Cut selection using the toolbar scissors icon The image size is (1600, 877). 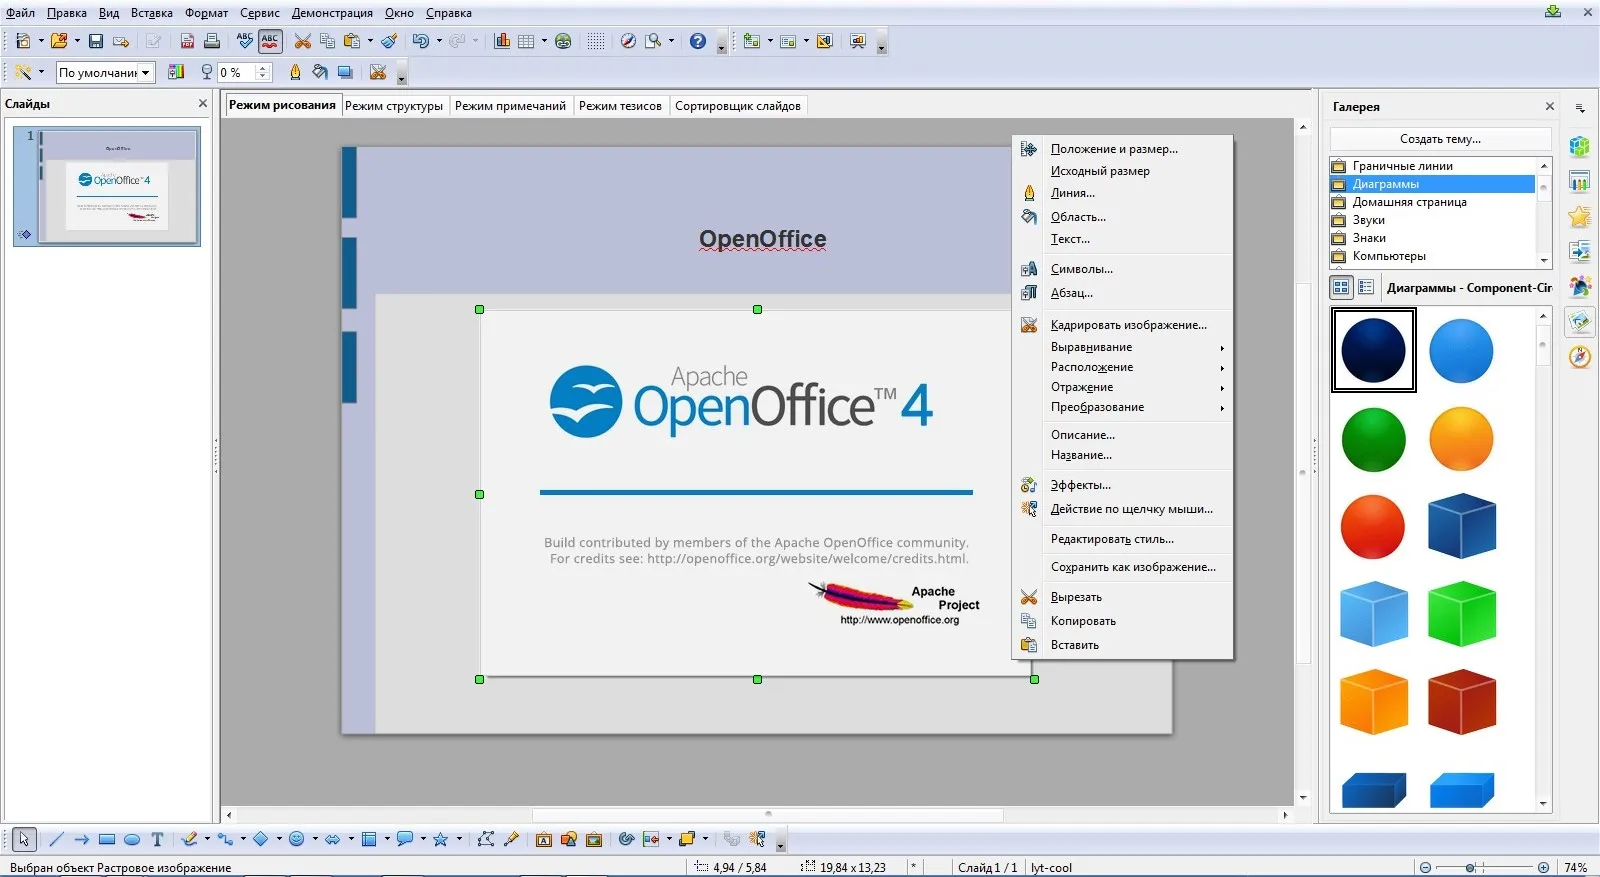(302, 41)
